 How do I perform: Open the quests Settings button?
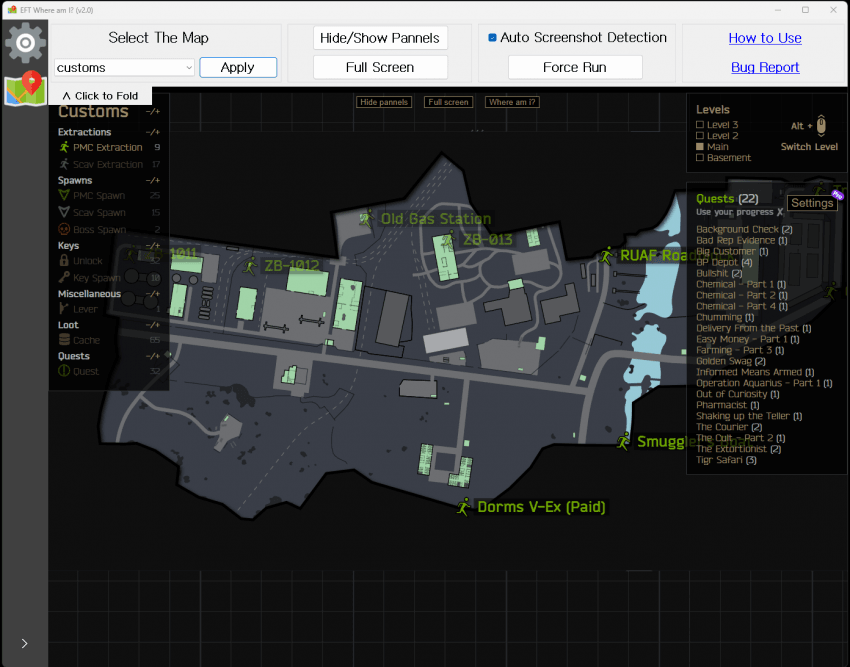[812, 203]
